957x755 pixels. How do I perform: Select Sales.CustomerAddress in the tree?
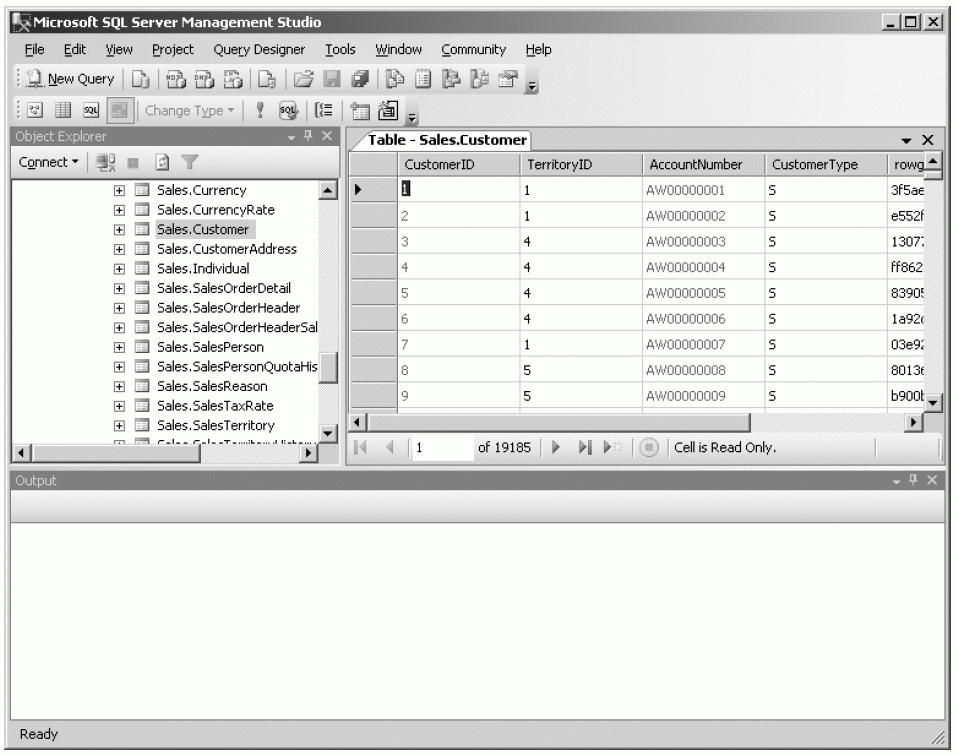pyautogui.click(x=226, y=249)
